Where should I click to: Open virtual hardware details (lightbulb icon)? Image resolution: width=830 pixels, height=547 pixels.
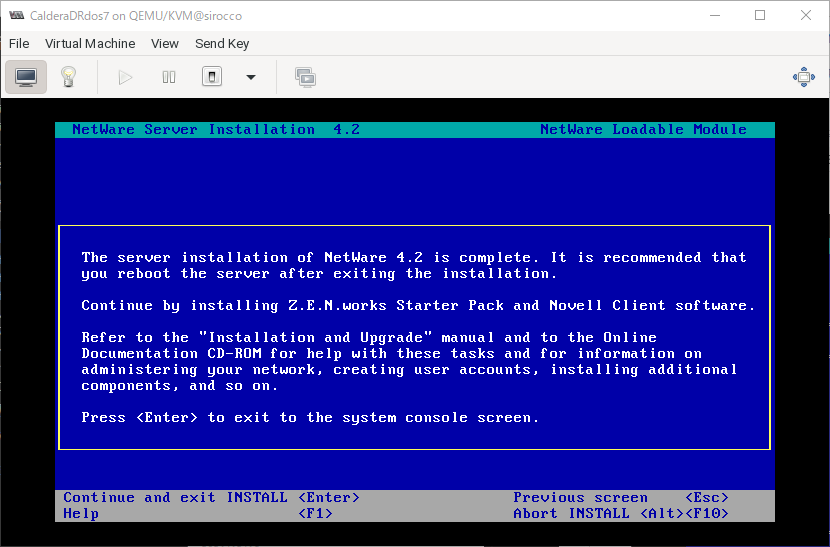tap(68, 77)
